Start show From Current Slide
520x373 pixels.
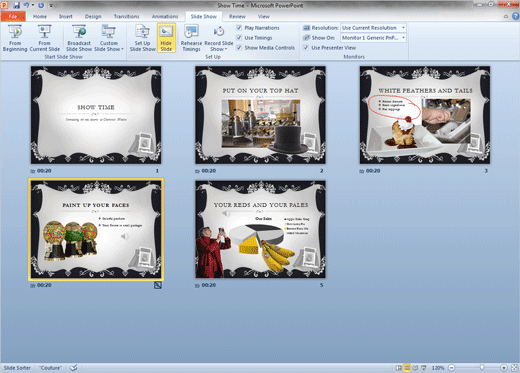coord(45,38)
